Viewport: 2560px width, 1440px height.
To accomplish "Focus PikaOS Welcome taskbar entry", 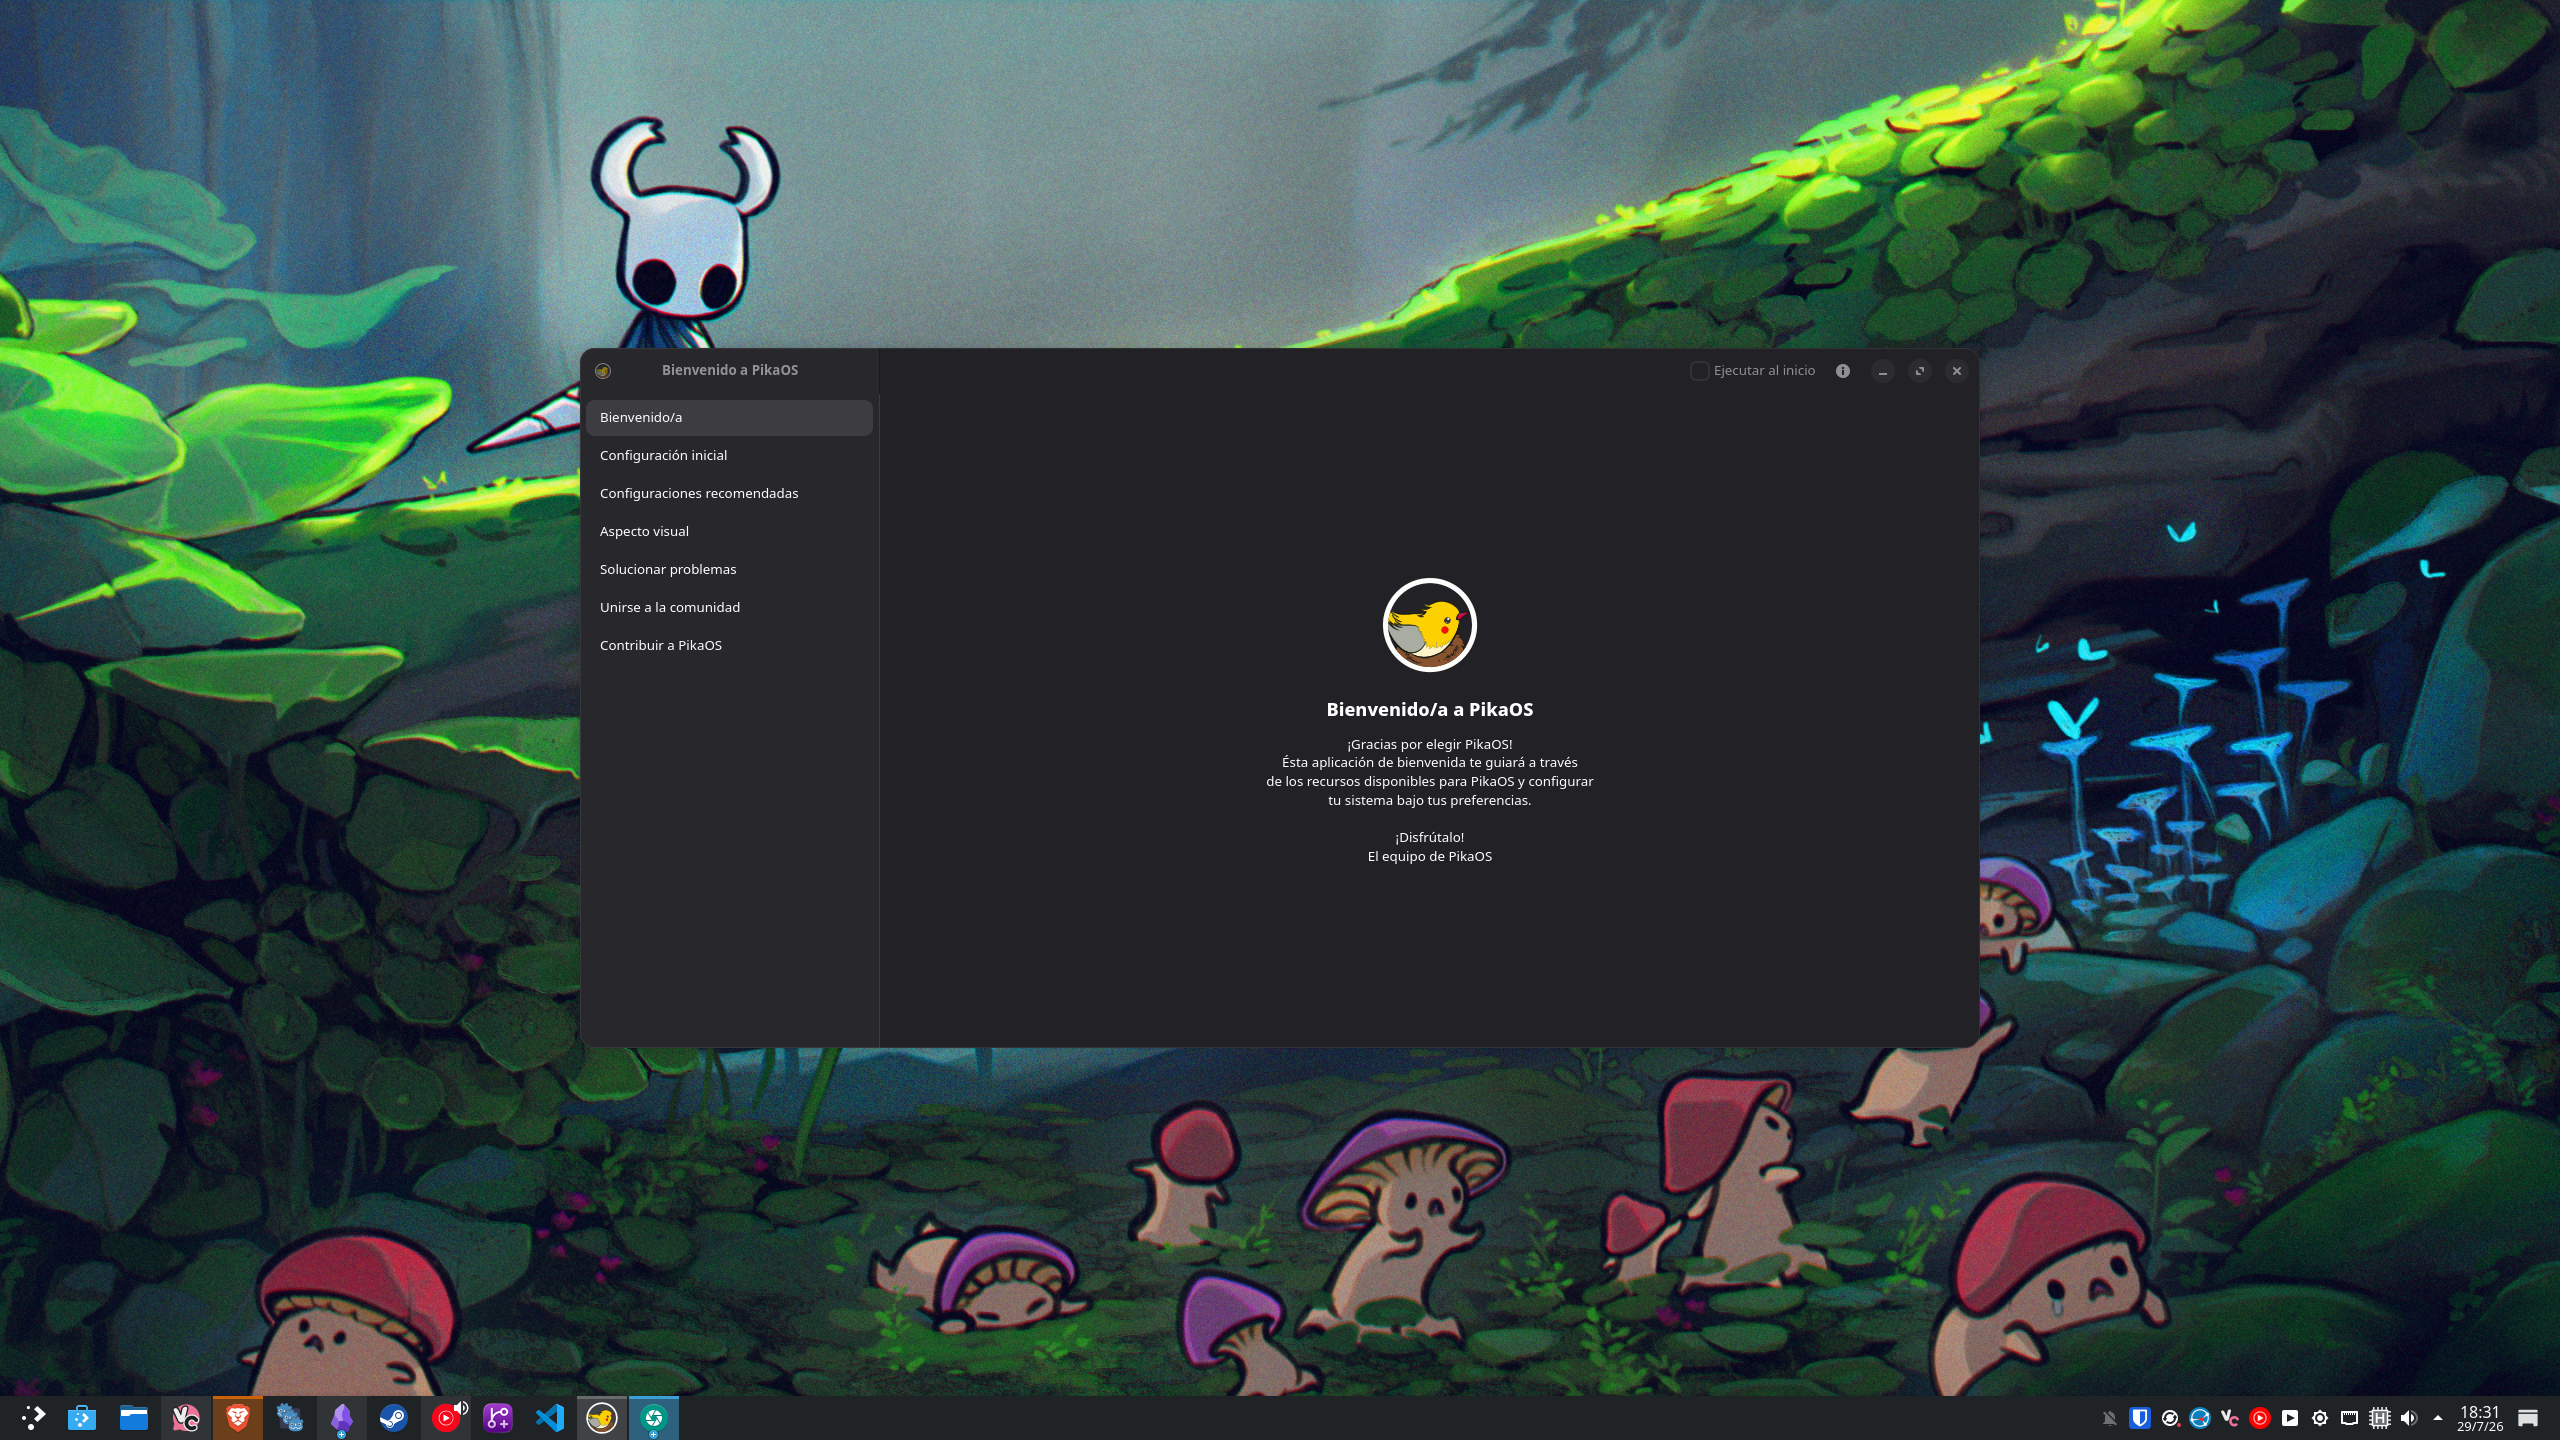I will tap(602, 1418).
